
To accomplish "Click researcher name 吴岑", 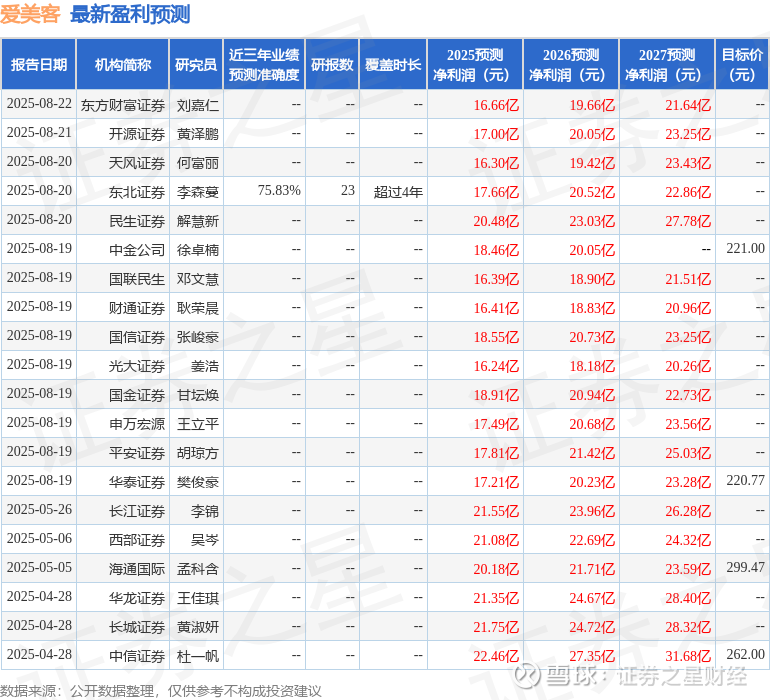I will pos(205,540).
